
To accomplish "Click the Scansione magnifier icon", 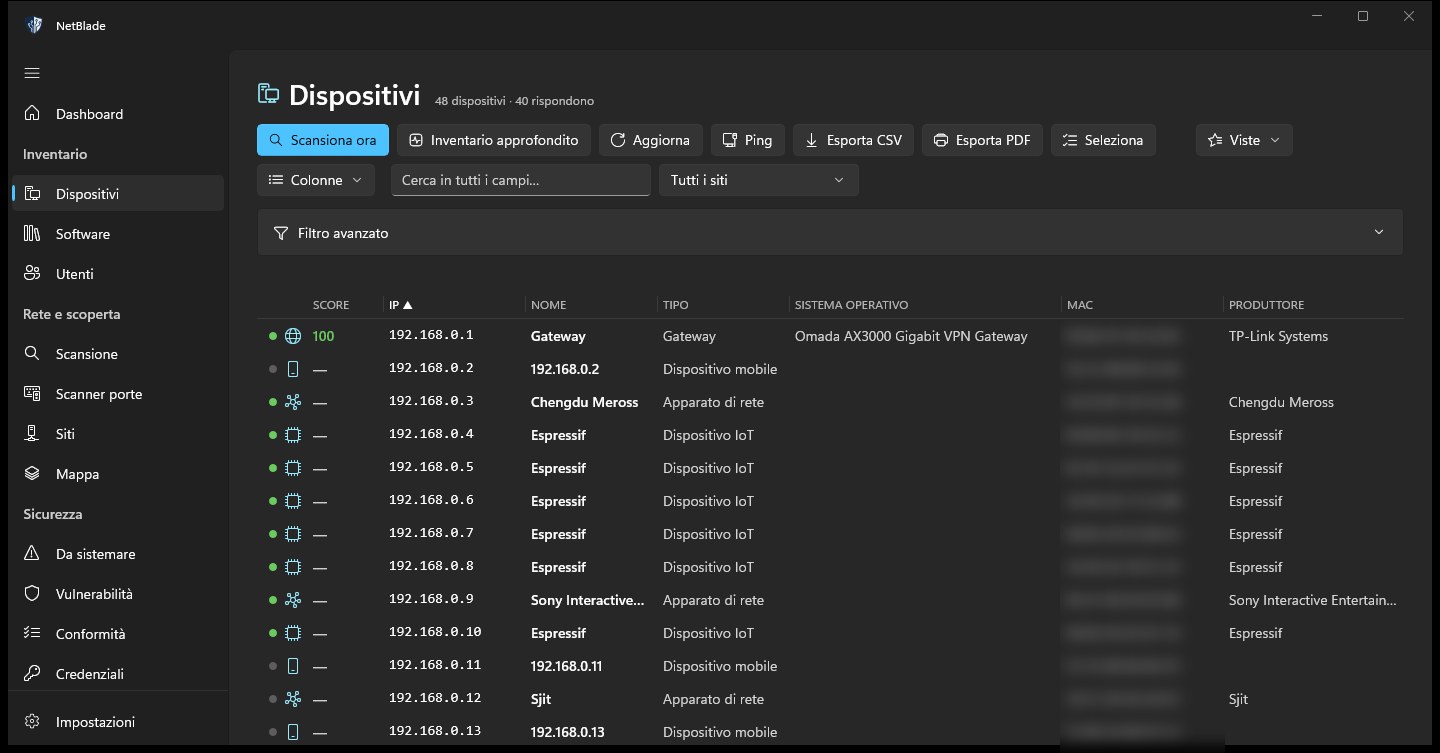I will [33, 354].
